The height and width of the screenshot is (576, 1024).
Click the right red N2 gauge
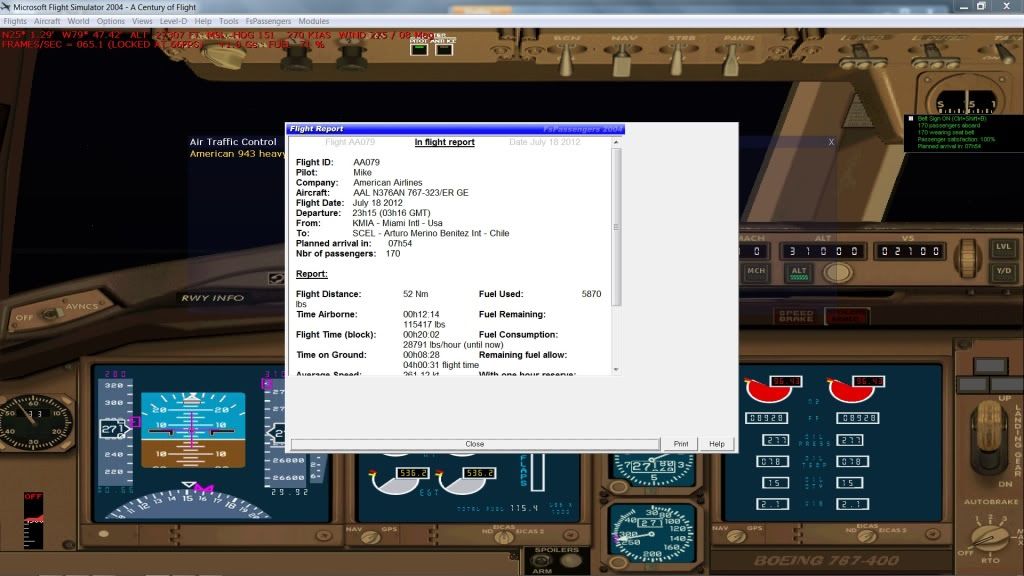point(856,389)
